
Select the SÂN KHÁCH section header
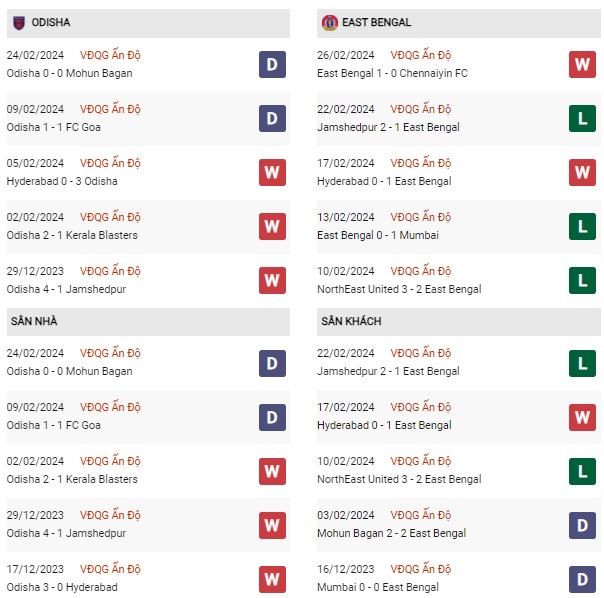tap(458, 322)
